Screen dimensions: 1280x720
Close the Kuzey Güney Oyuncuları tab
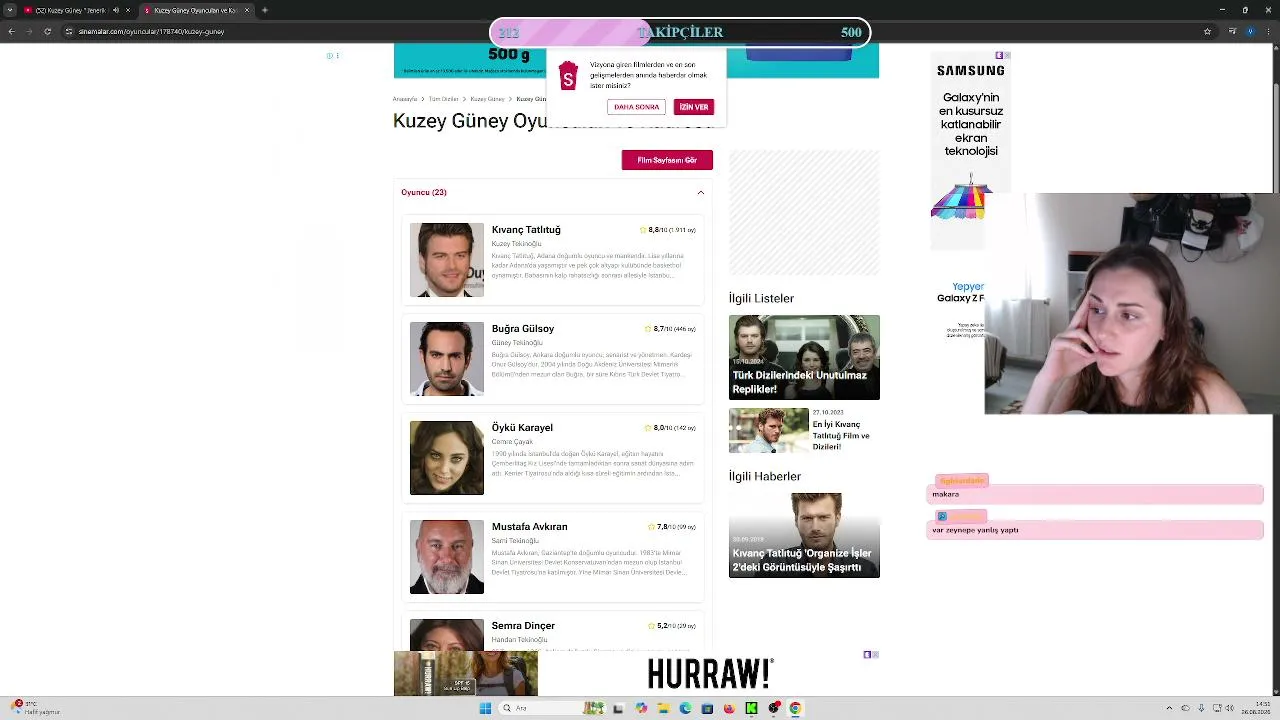(247, 10)
